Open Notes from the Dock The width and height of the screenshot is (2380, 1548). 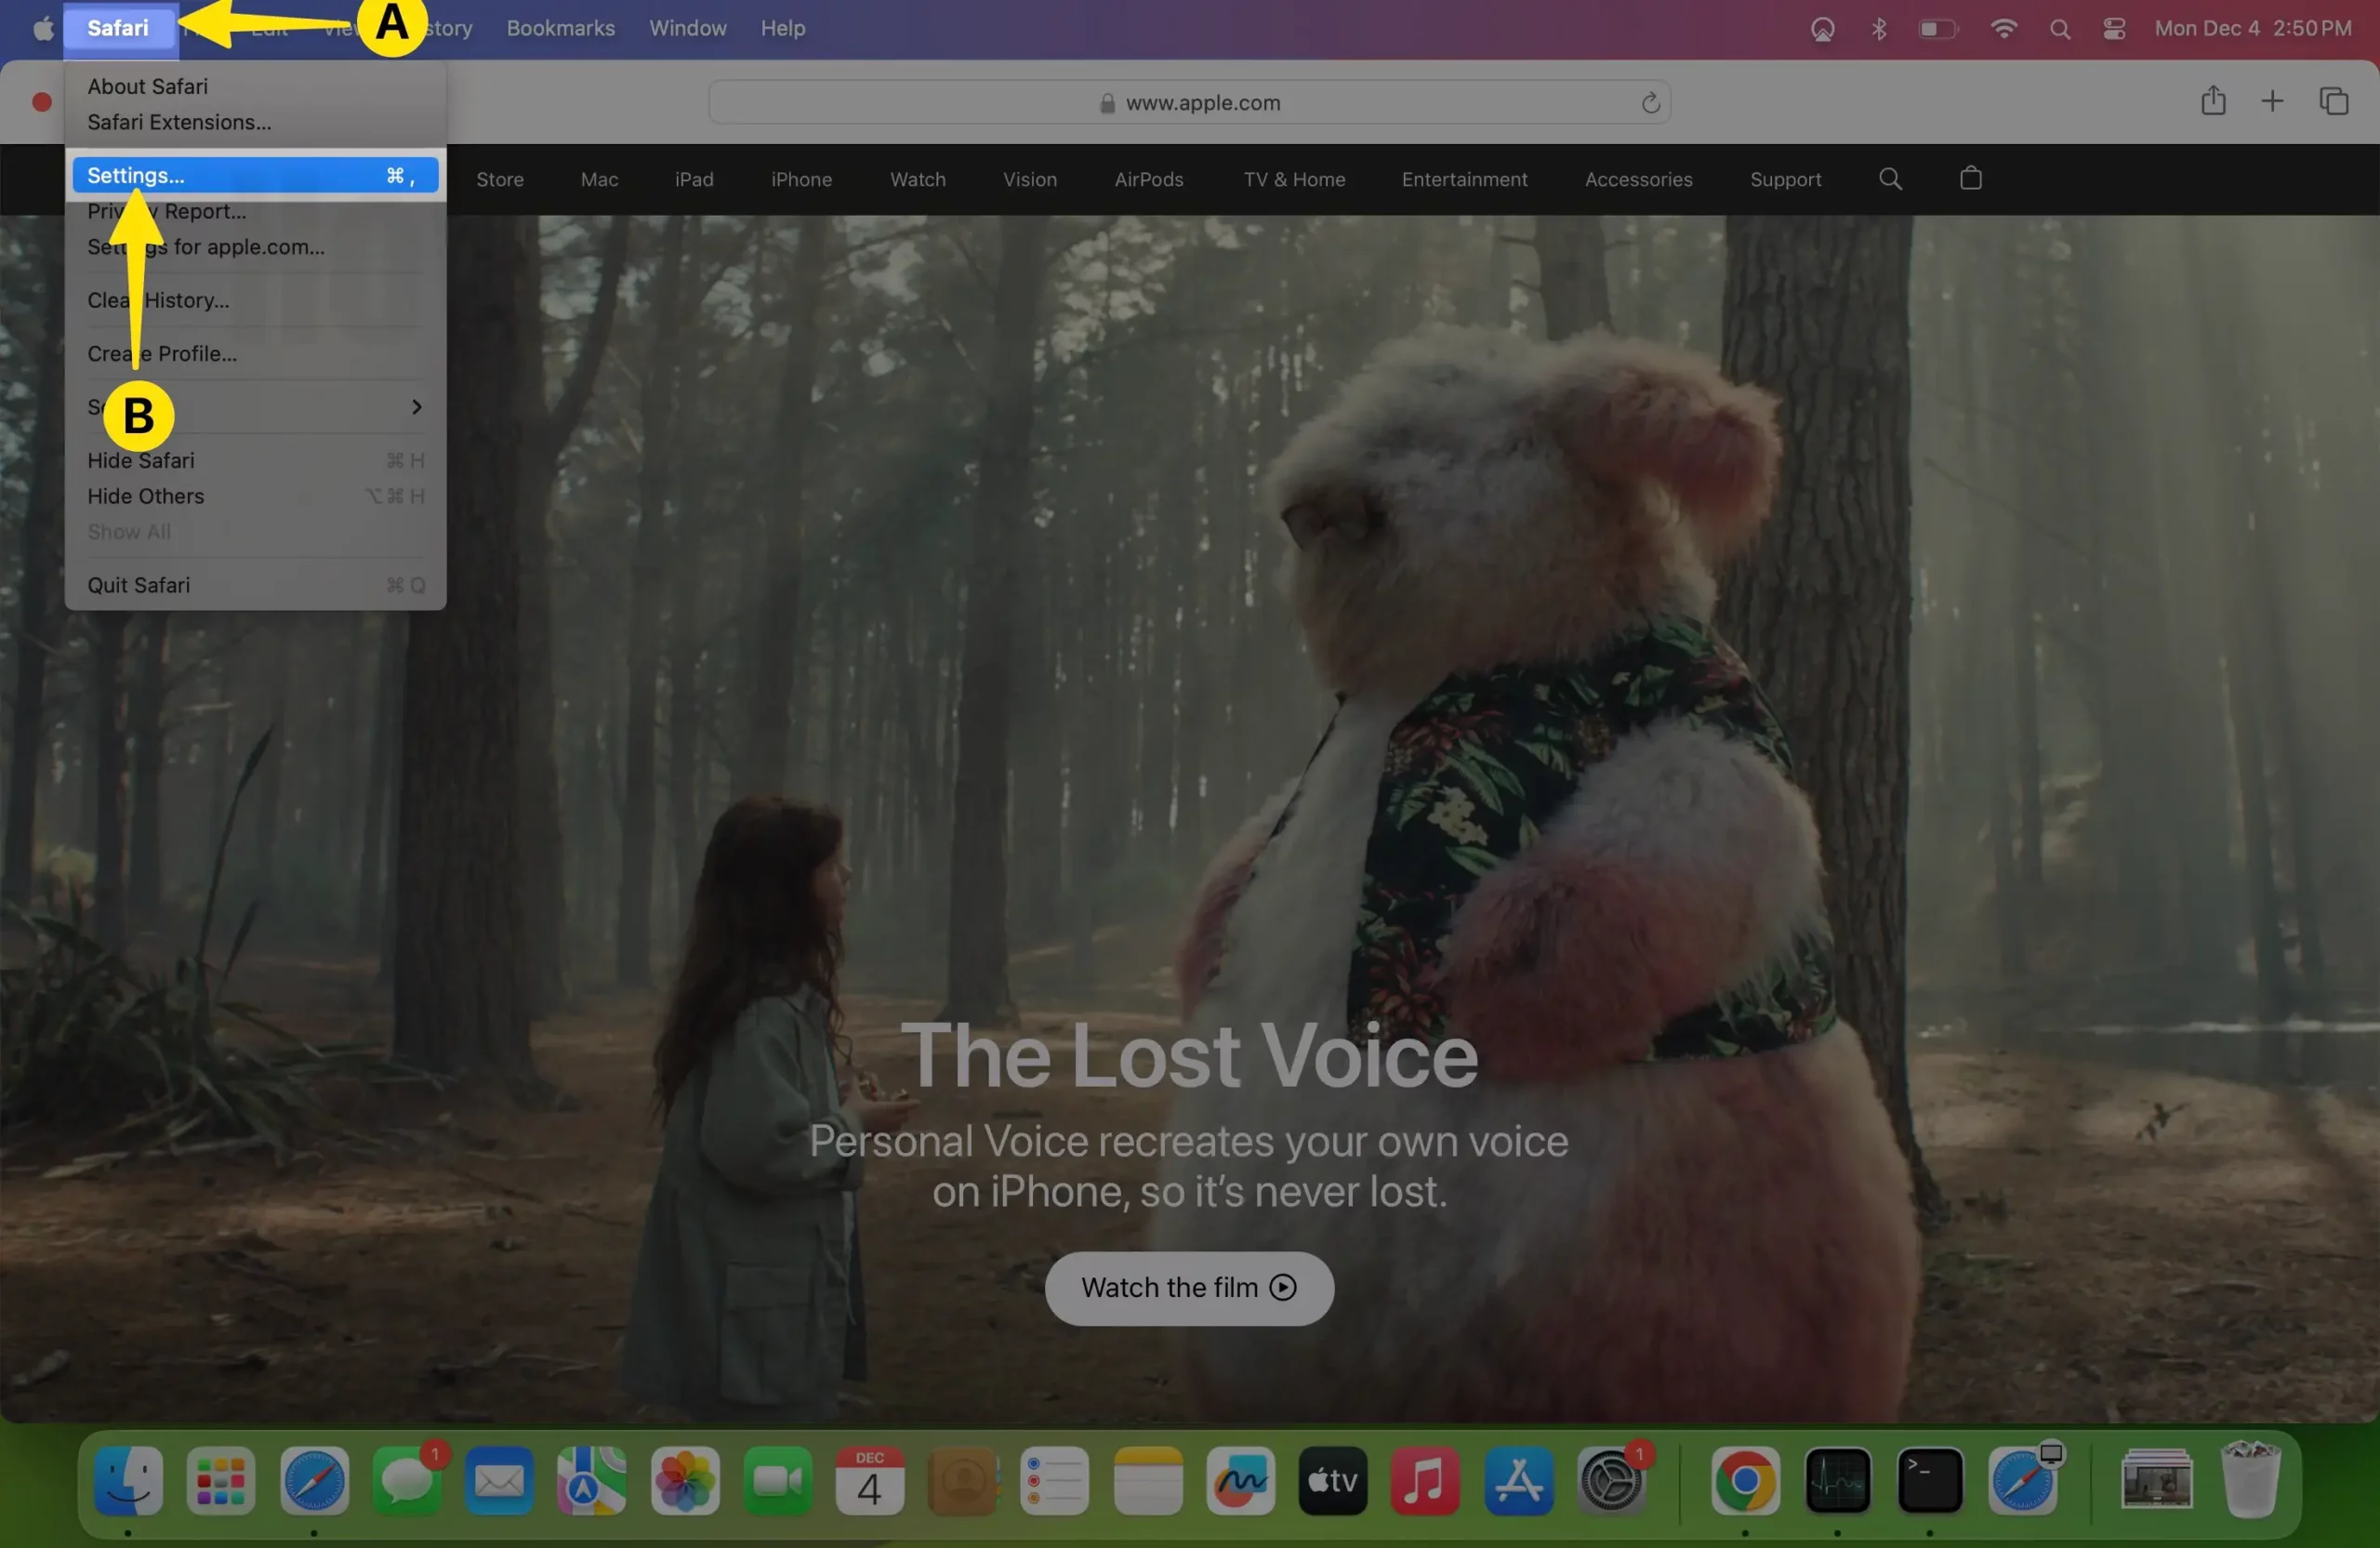point(1148,1481)
